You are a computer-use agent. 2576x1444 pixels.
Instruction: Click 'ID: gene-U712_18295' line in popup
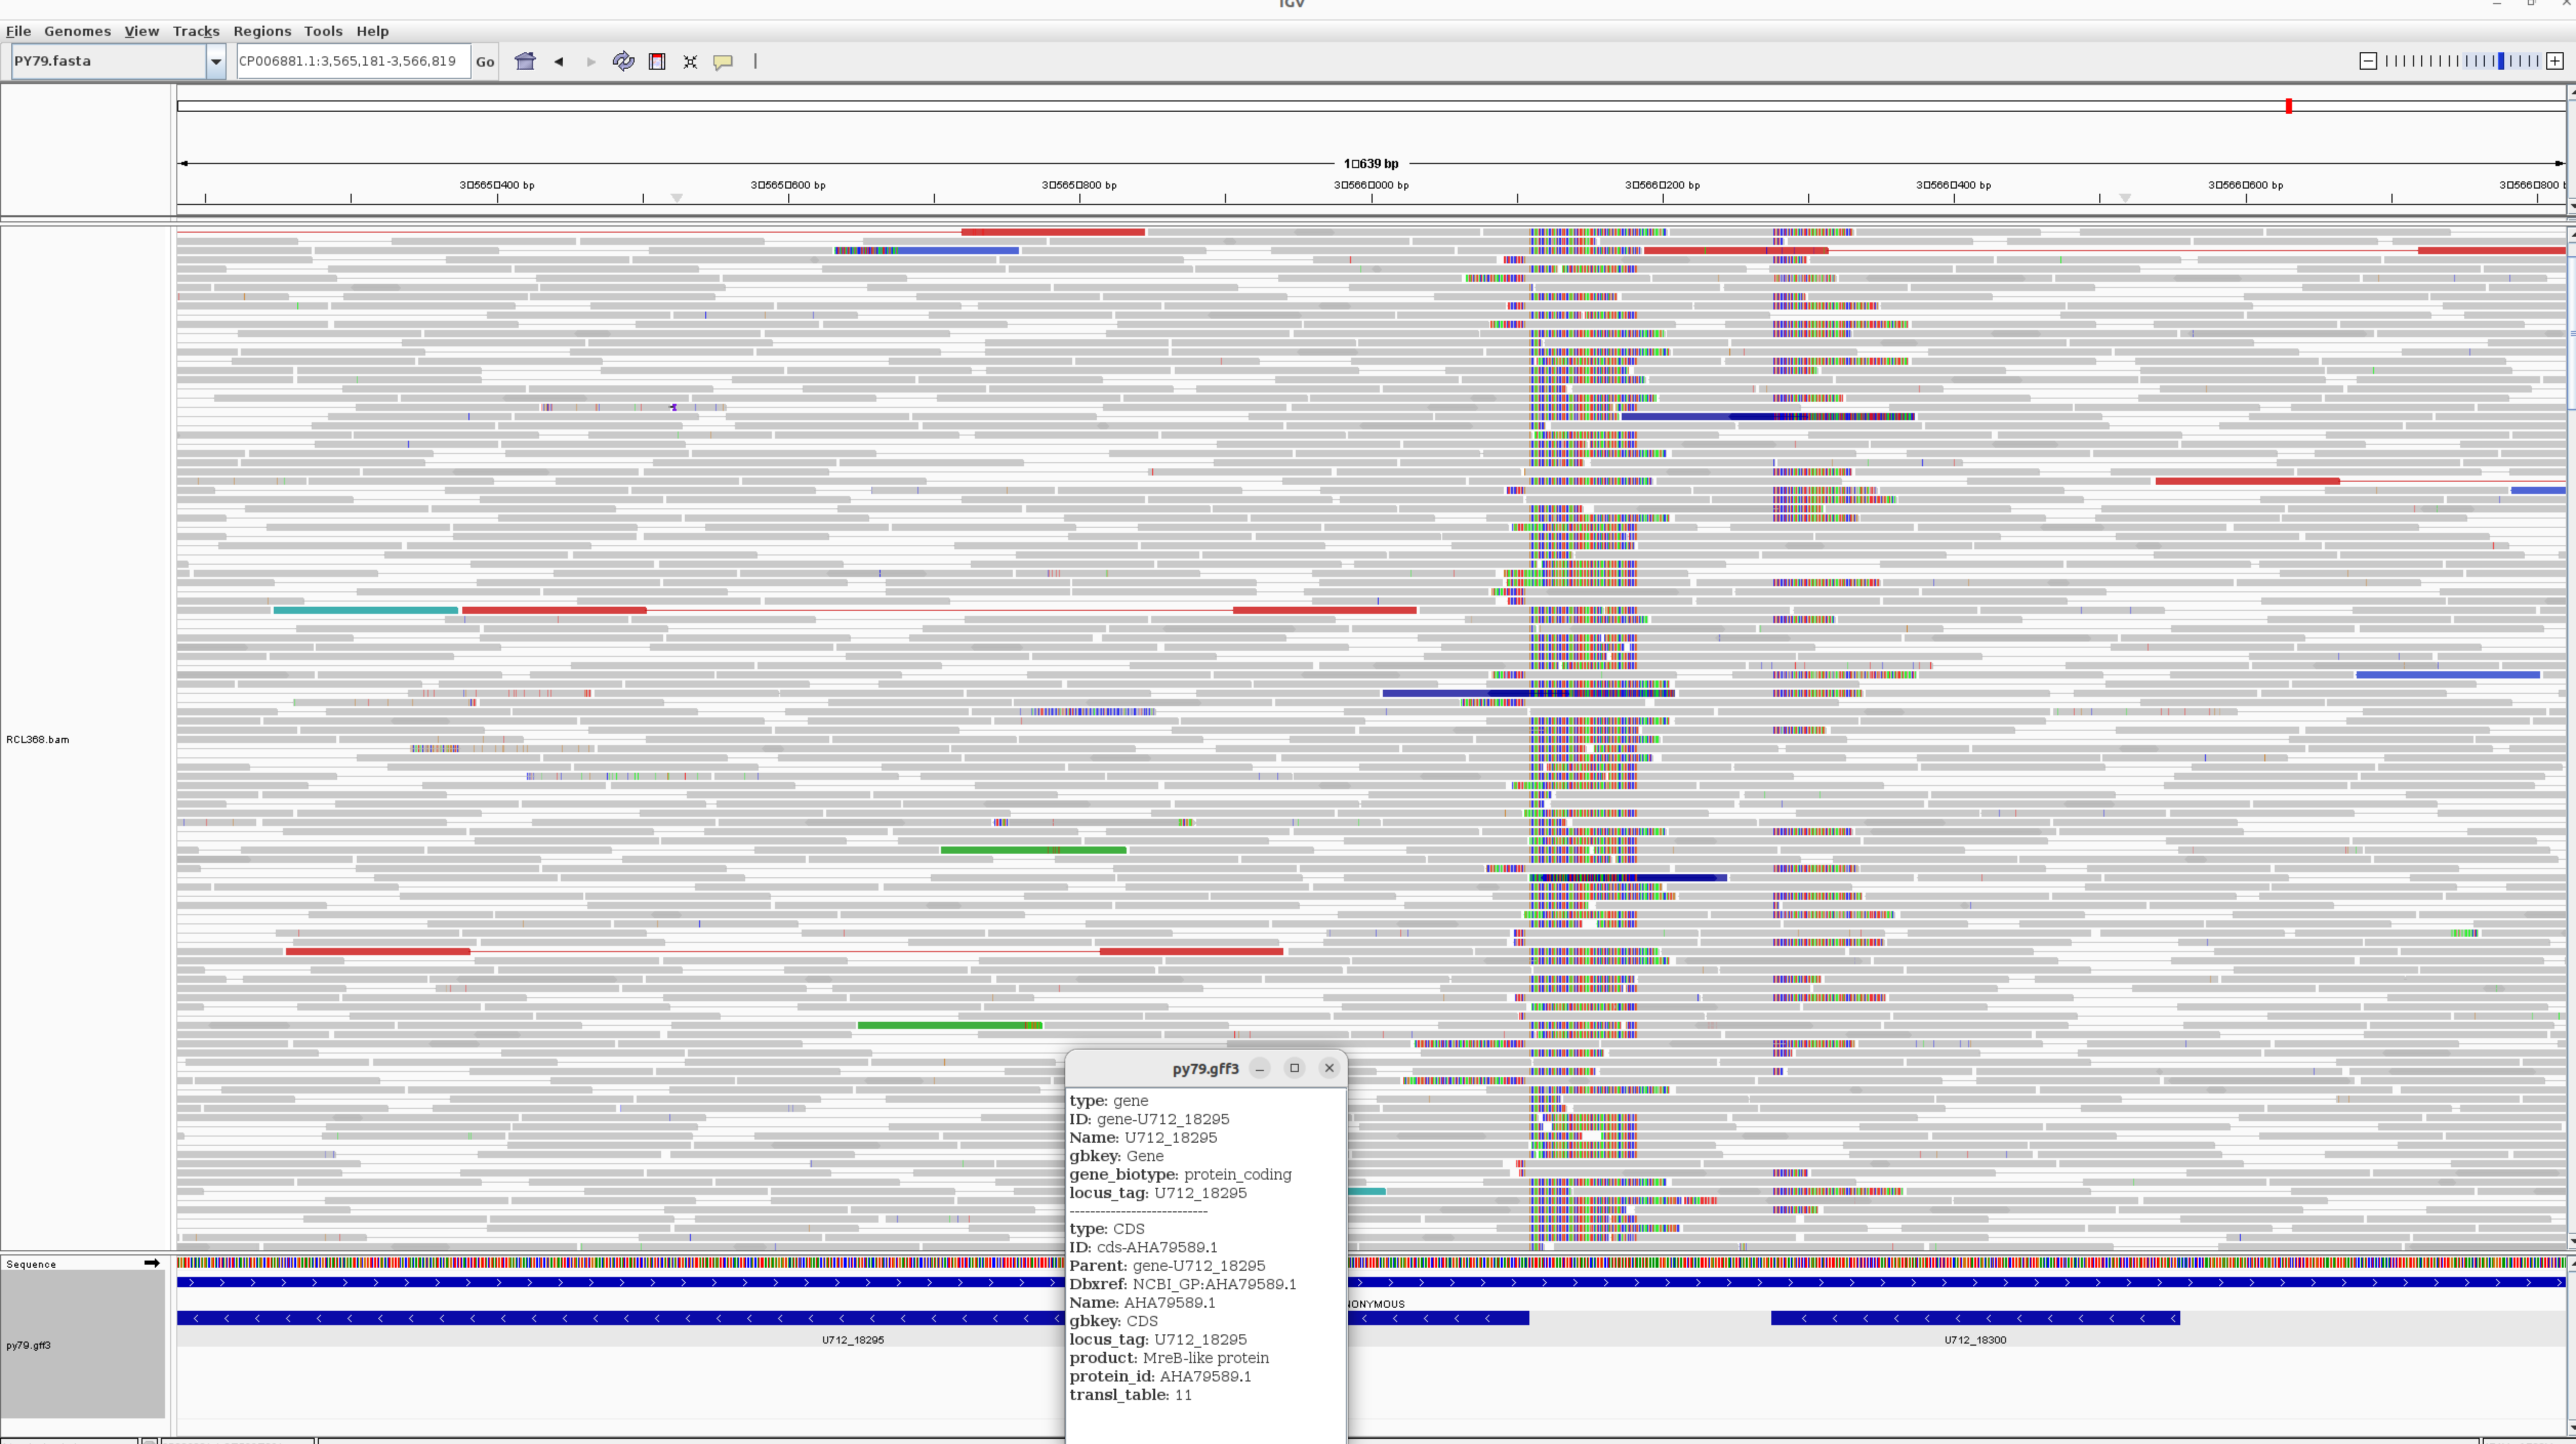pos(1149,1119)
